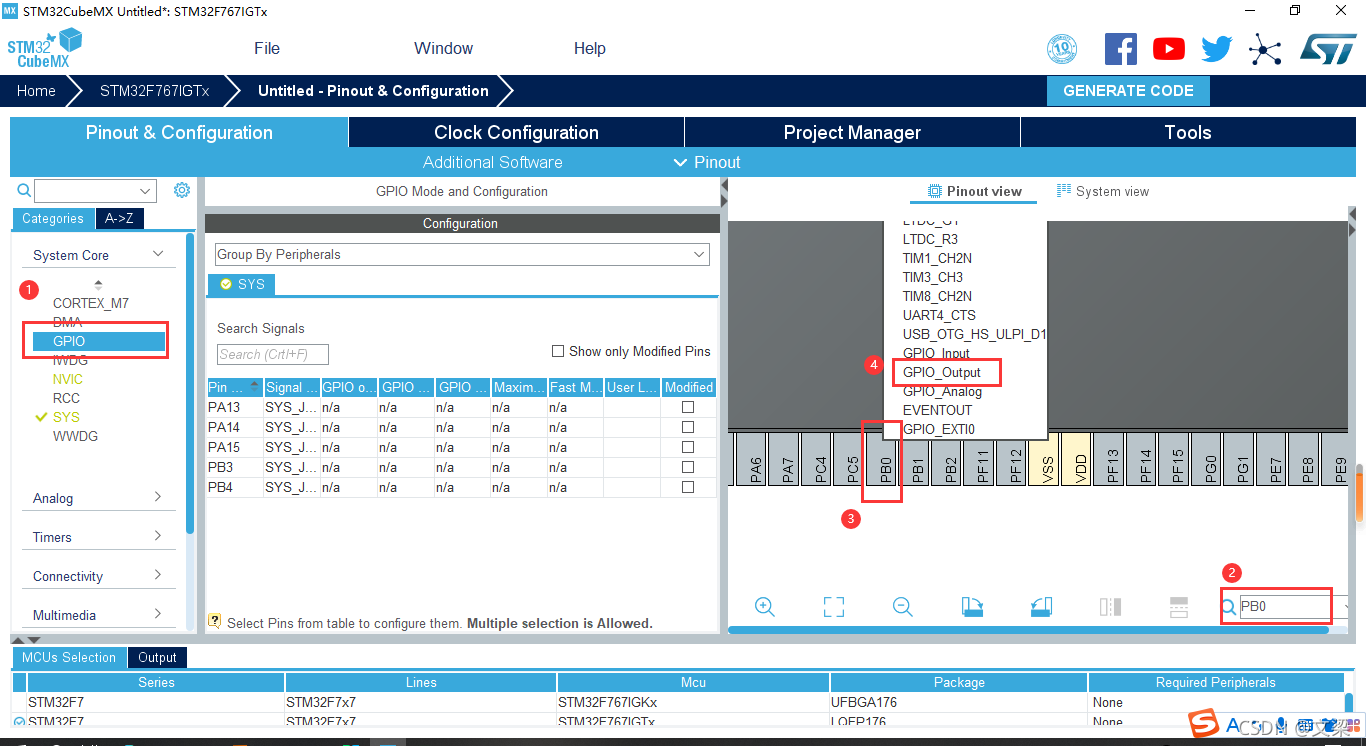Screen dimensions: 1366x746
Task: Click the ST logo icon
Action: pyautogui.click(x=1328, y=49)
